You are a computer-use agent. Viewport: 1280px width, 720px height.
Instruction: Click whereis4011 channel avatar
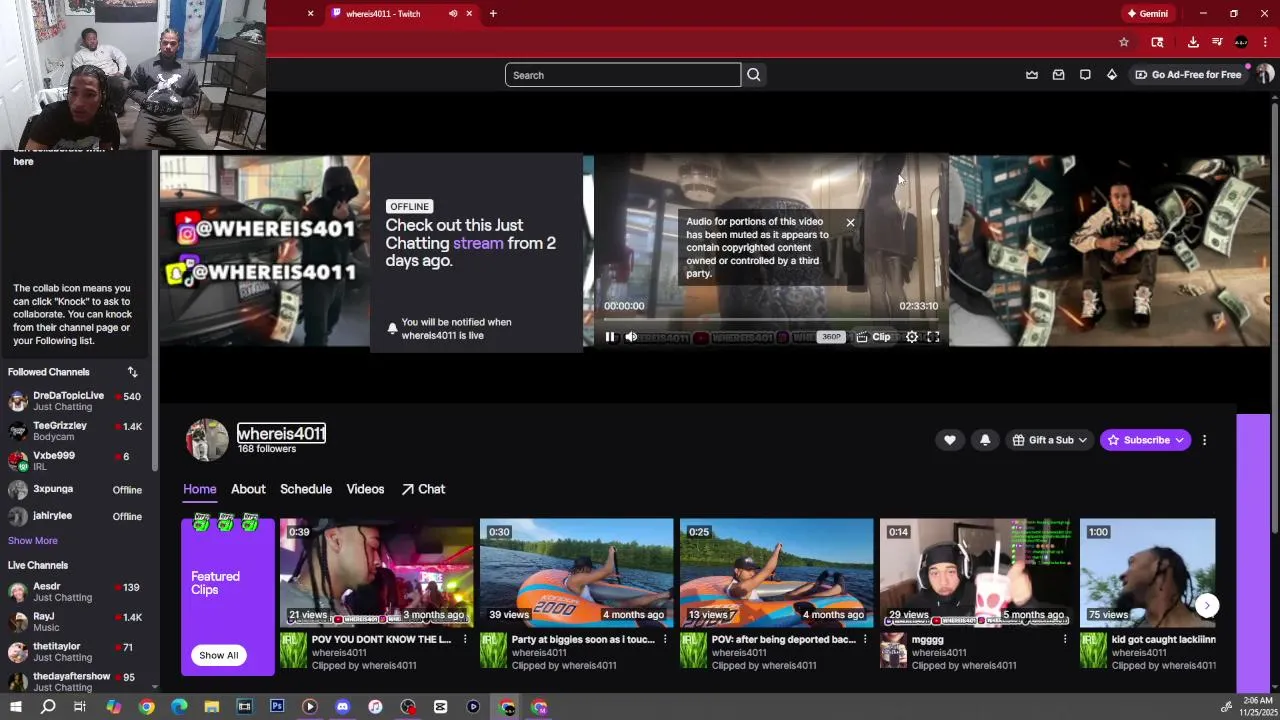coord(207,440)
